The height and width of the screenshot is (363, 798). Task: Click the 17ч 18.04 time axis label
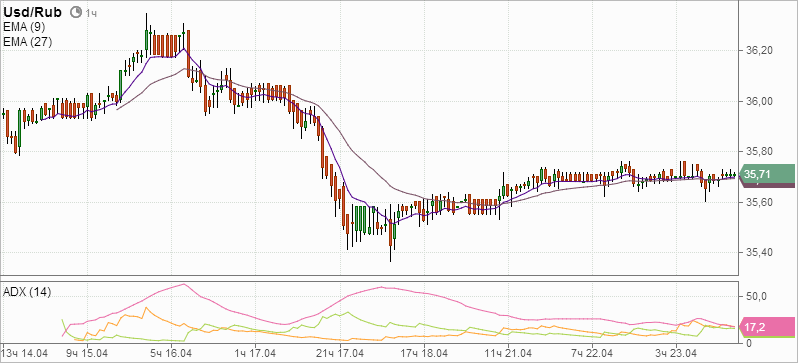[425, 353]
